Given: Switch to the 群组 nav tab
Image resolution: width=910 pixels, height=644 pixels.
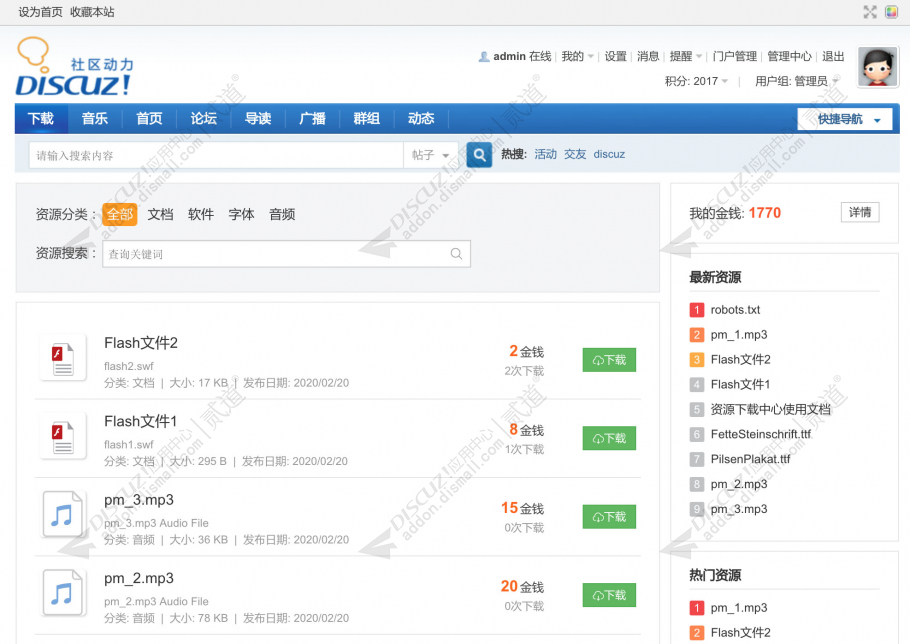Looking at the screenshot, I should [367, 118].
